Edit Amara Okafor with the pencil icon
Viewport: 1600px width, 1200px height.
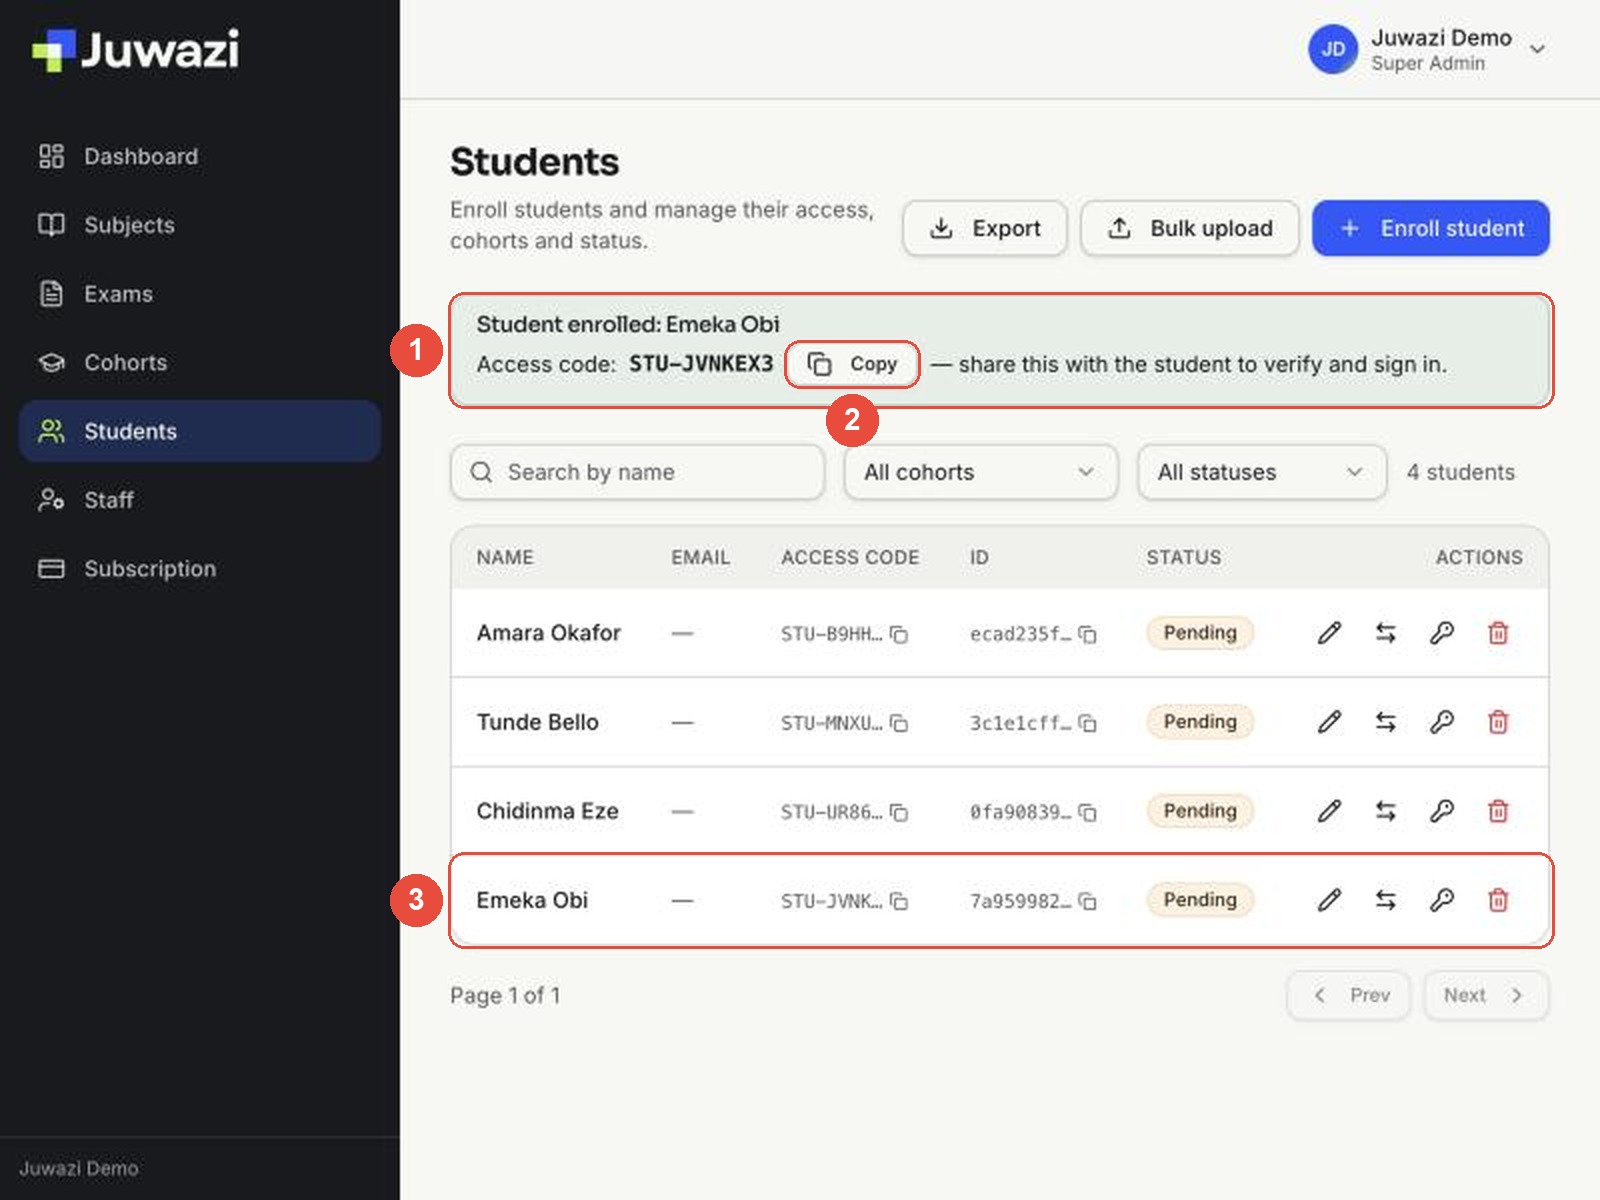tap(1329, 633)
